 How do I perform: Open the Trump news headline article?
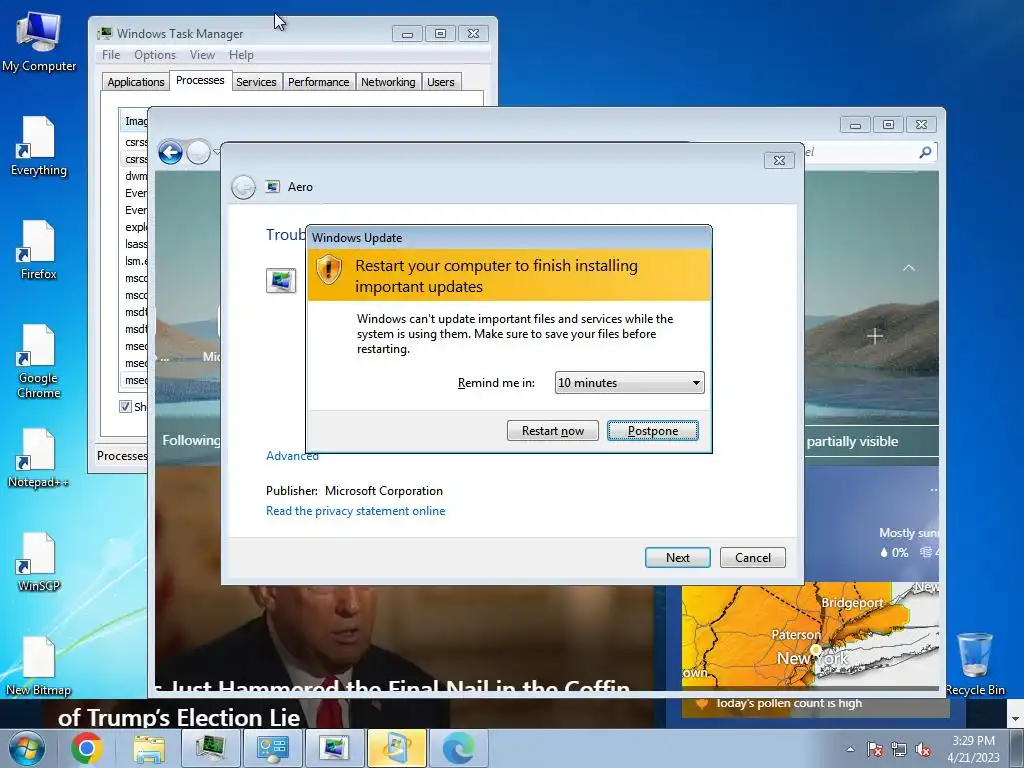point(179,717)
